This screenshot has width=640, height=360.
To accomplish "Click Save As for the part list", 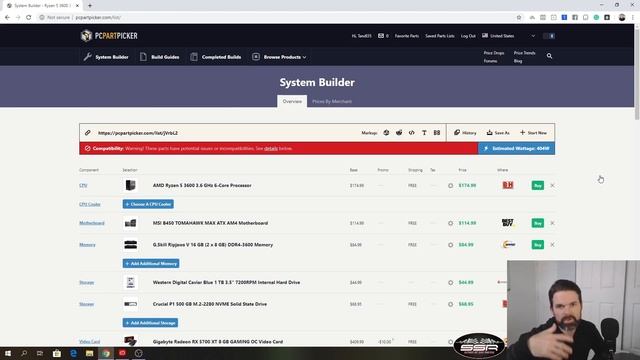I will pyautogui.click(x=498, y=133).
